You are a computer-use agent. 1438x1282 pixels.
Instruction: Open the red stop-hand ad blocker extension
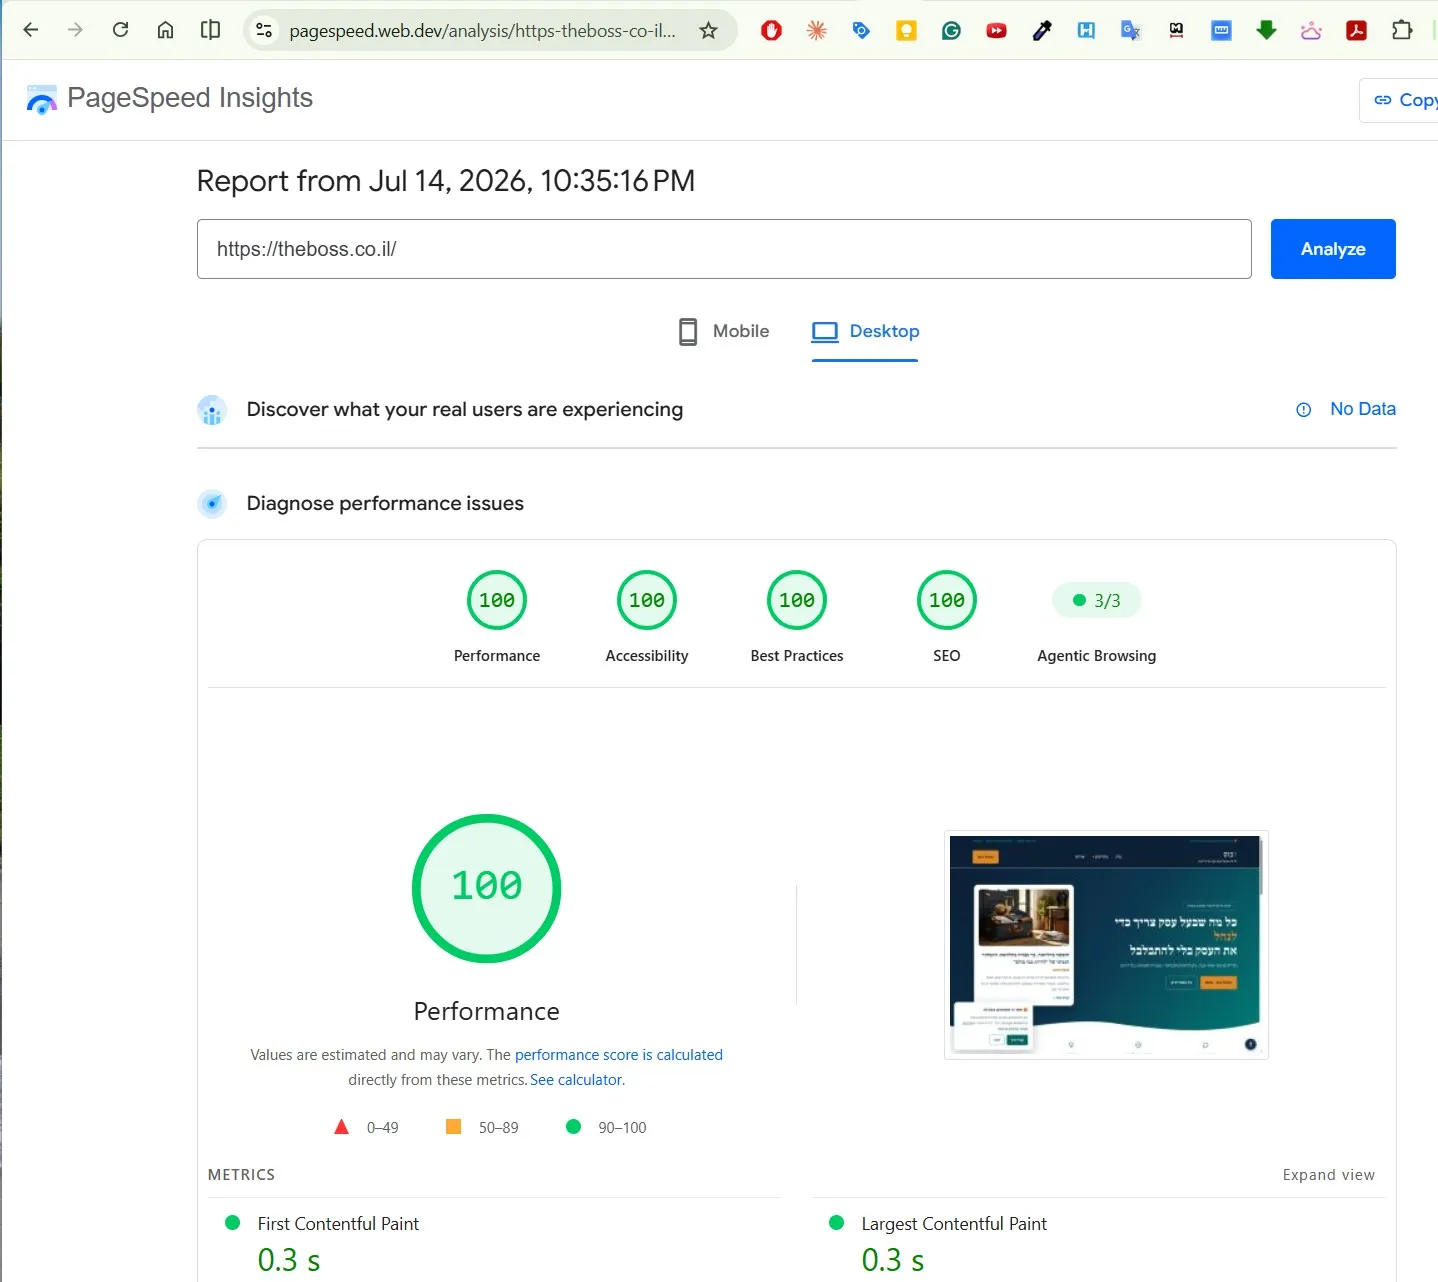[771, 31]
